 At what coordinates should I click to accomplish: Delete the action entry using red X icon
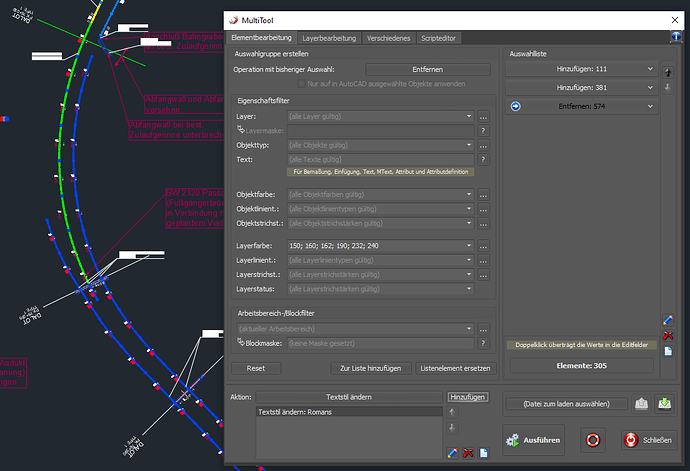[468, 453]
